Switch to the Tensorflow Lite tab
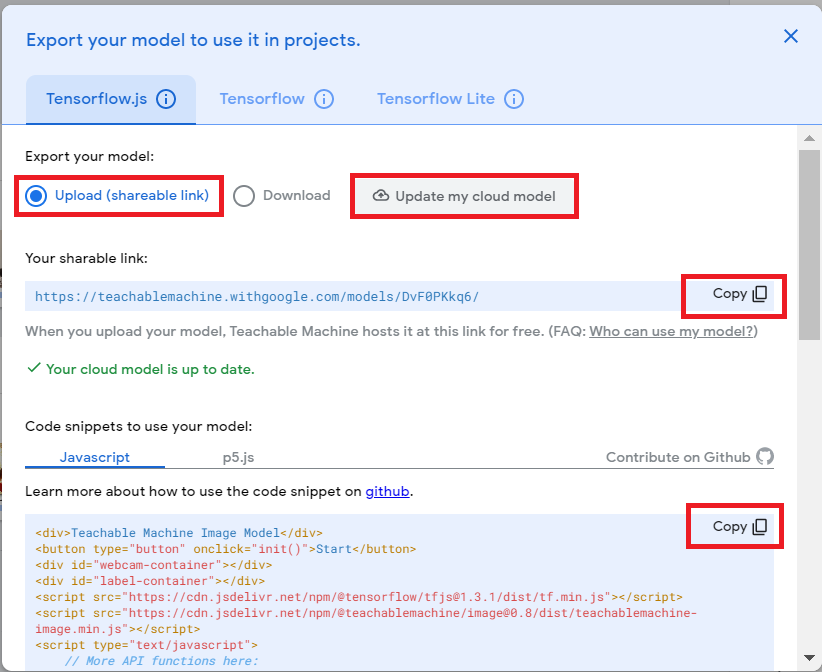 point(436,99)
